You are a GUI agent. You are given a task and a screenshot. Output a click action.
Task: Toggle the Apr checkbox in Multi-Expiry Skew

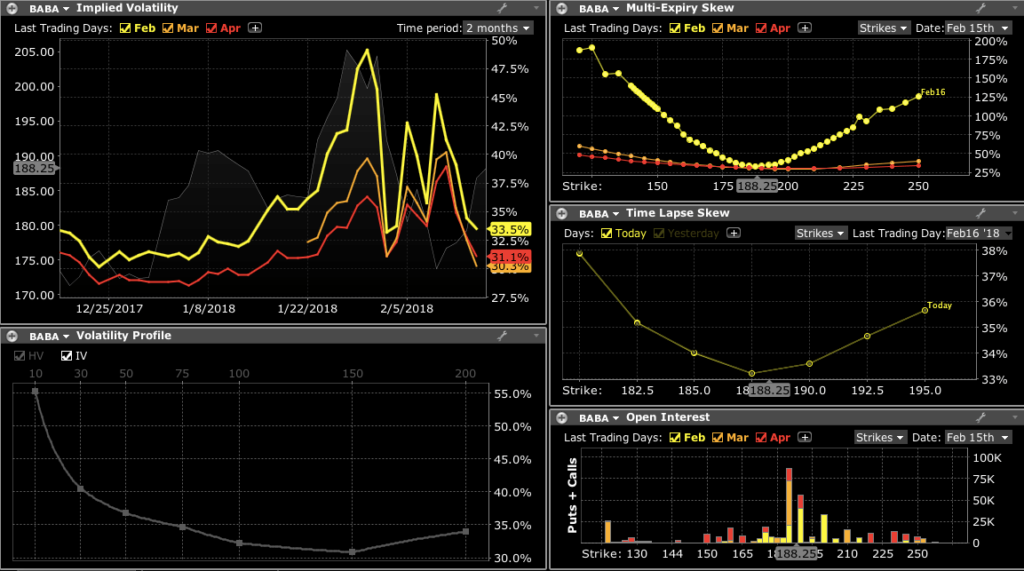763,28
